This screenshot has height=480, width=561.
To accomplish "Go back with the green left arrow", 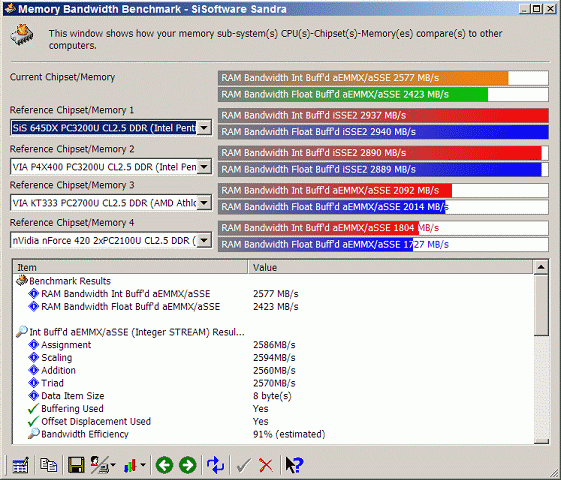I will tap(164, 465).
